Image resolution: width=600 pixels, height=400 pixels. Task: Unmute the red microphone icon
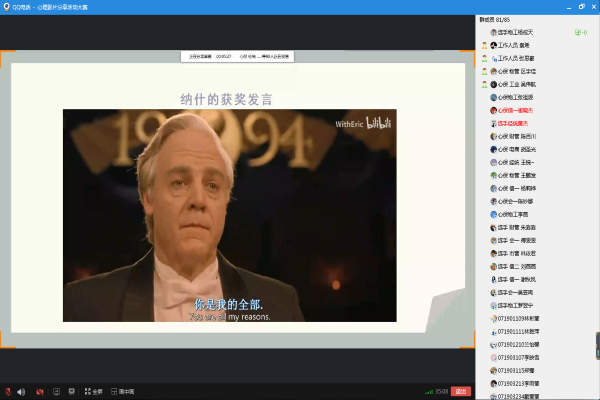[8, 392]
